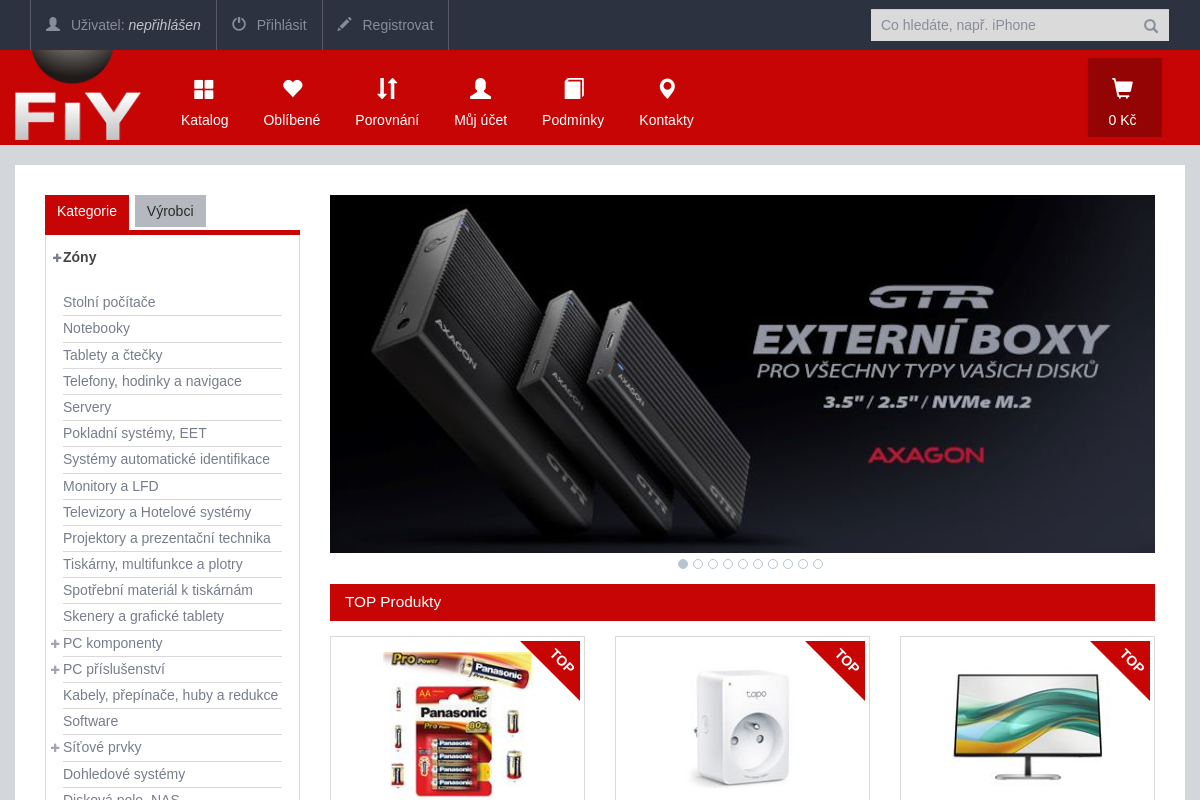Click the power icon next to Přihlásit
The width and height of the screenshot is (1200, 800).
239,24
